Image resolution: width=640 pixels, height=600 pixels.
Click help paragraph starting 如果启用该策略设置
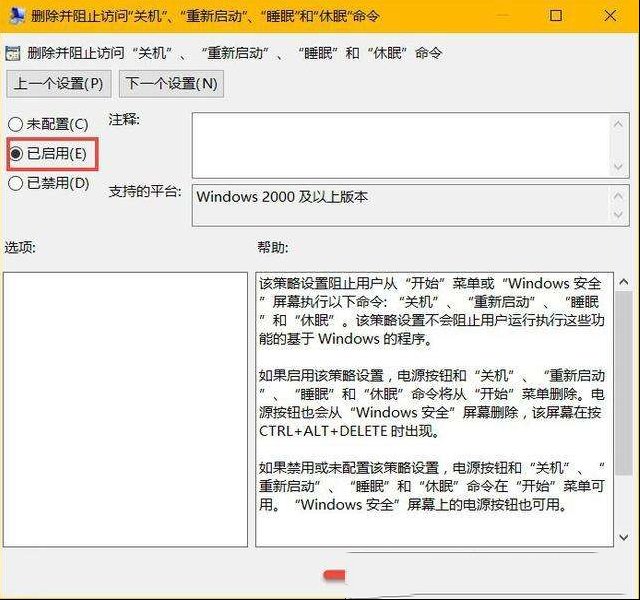(x=431, y=403)
